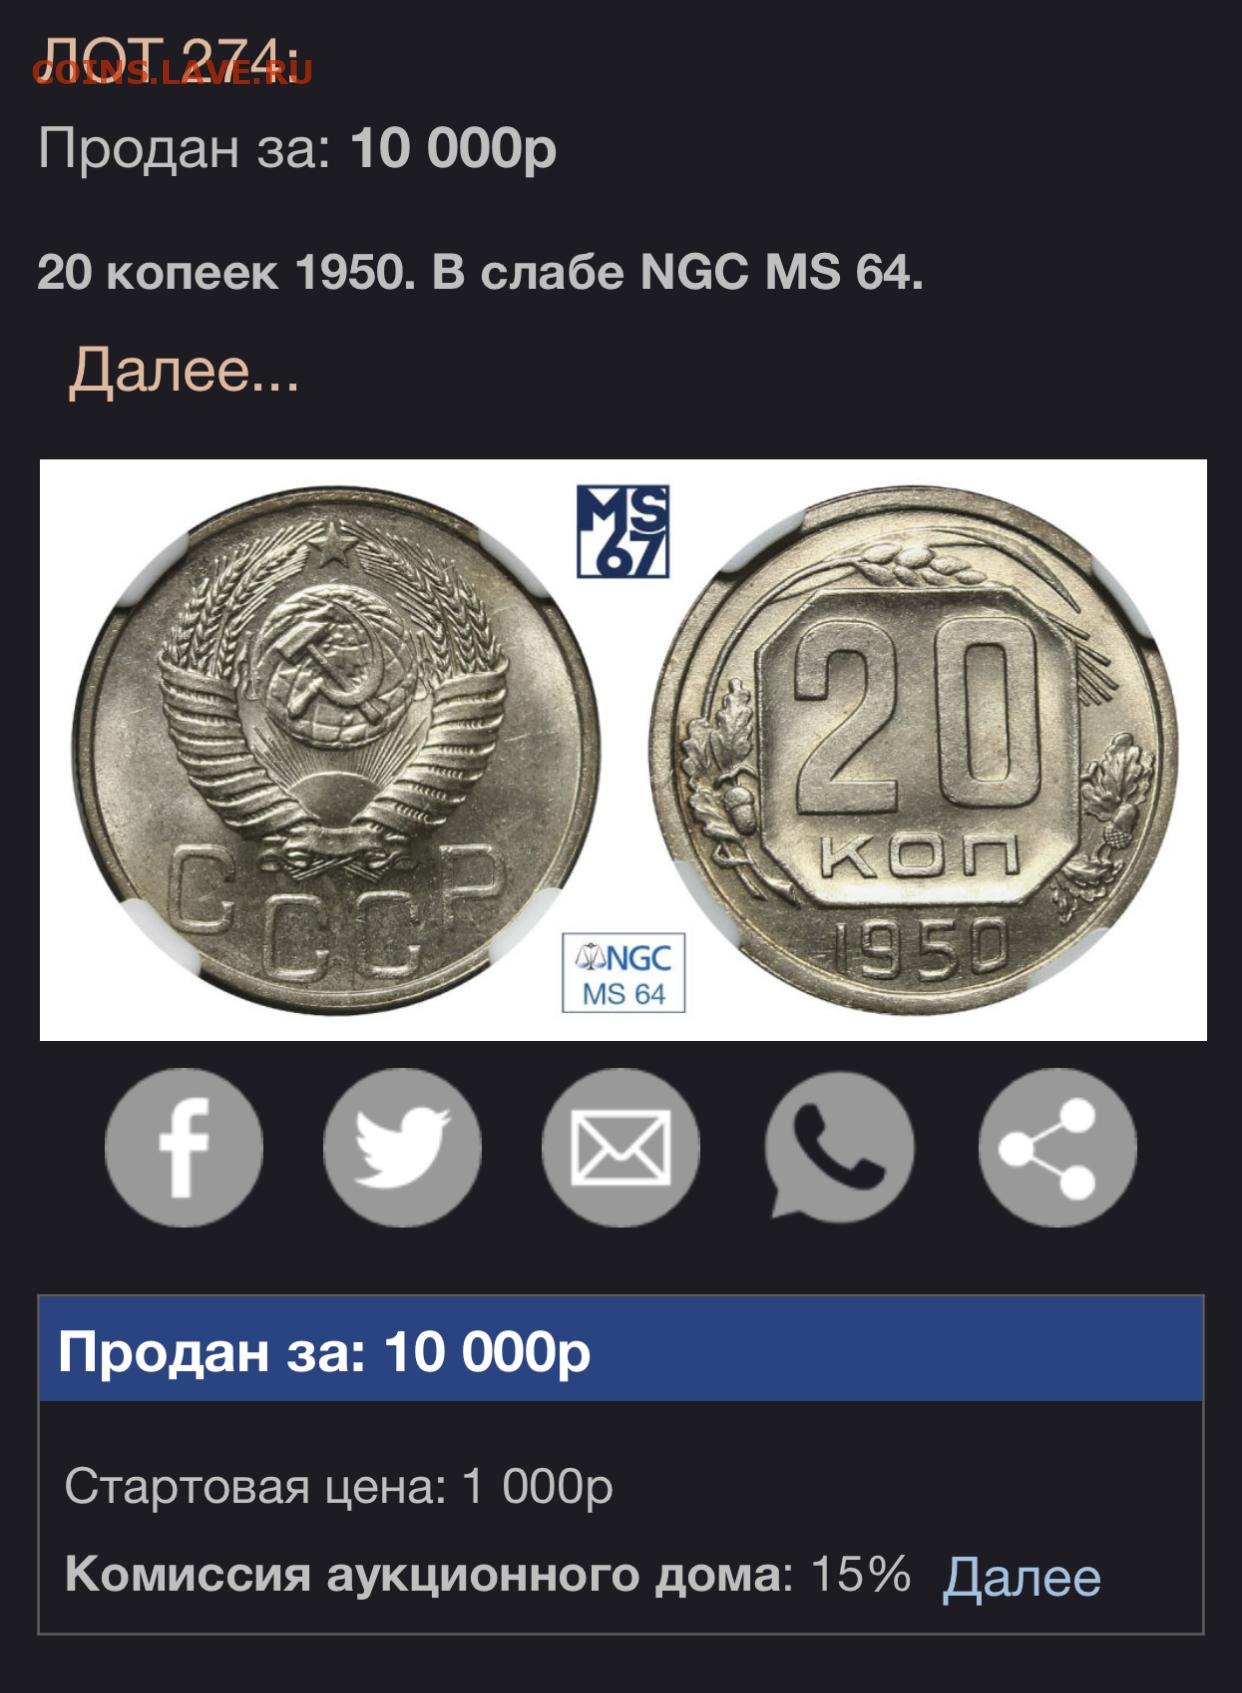Share the lot on Facebook

(x=184, y=1147)
